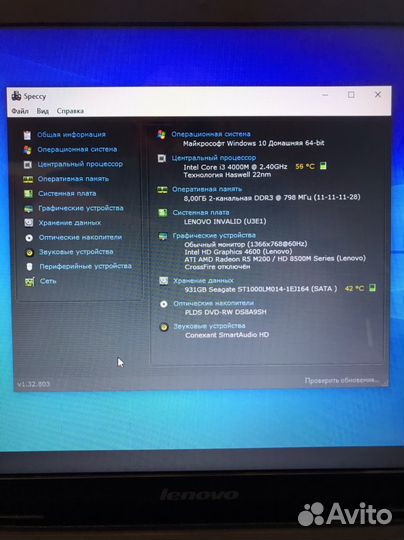Screen dimensions: 404x540
Task: Click the Графические устройства heading link in summary
Action: point(214,236)
